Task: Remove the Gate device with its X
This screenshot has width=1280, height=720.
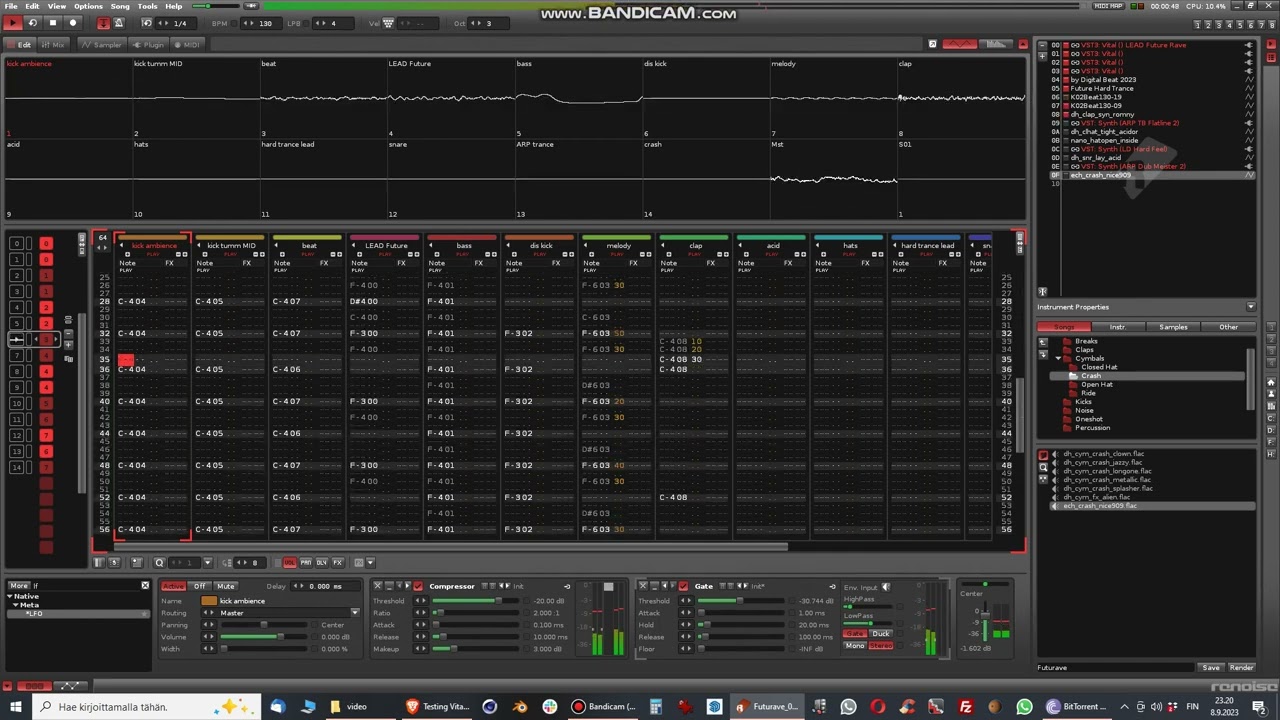Action: pyautogui.click(x=643, y=586)
